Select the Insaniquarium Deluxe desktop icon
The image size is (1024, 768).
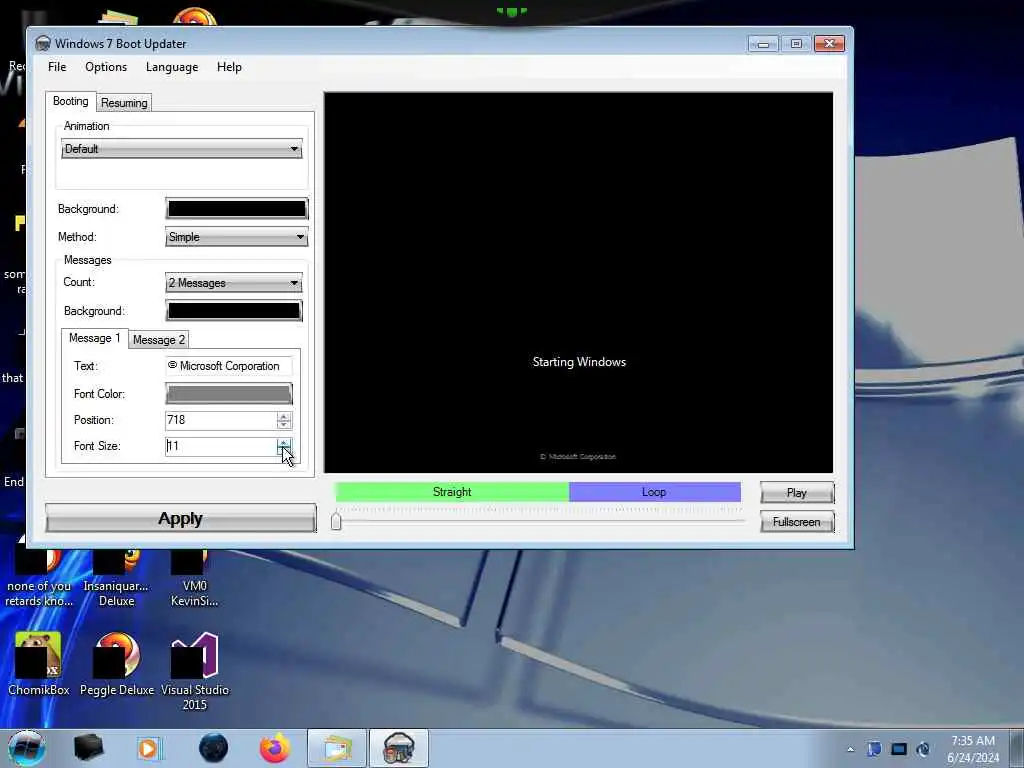coord(116,578)
